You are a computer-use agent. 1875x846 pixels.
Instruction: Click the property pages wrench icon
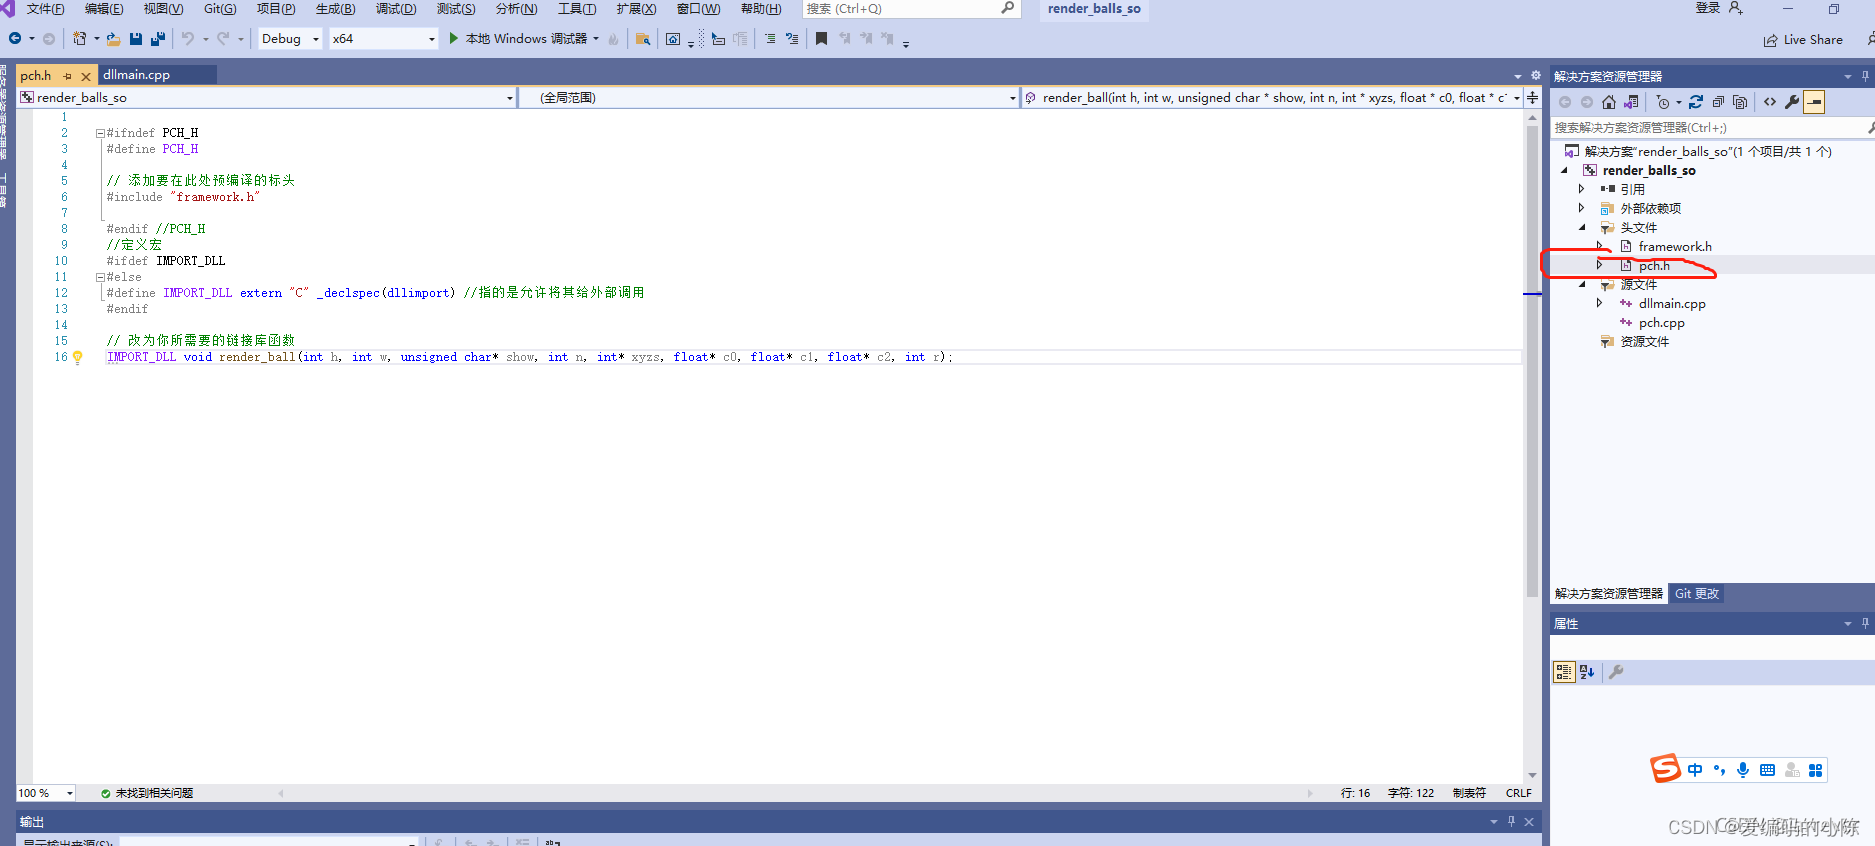[x=1616, y=672]
